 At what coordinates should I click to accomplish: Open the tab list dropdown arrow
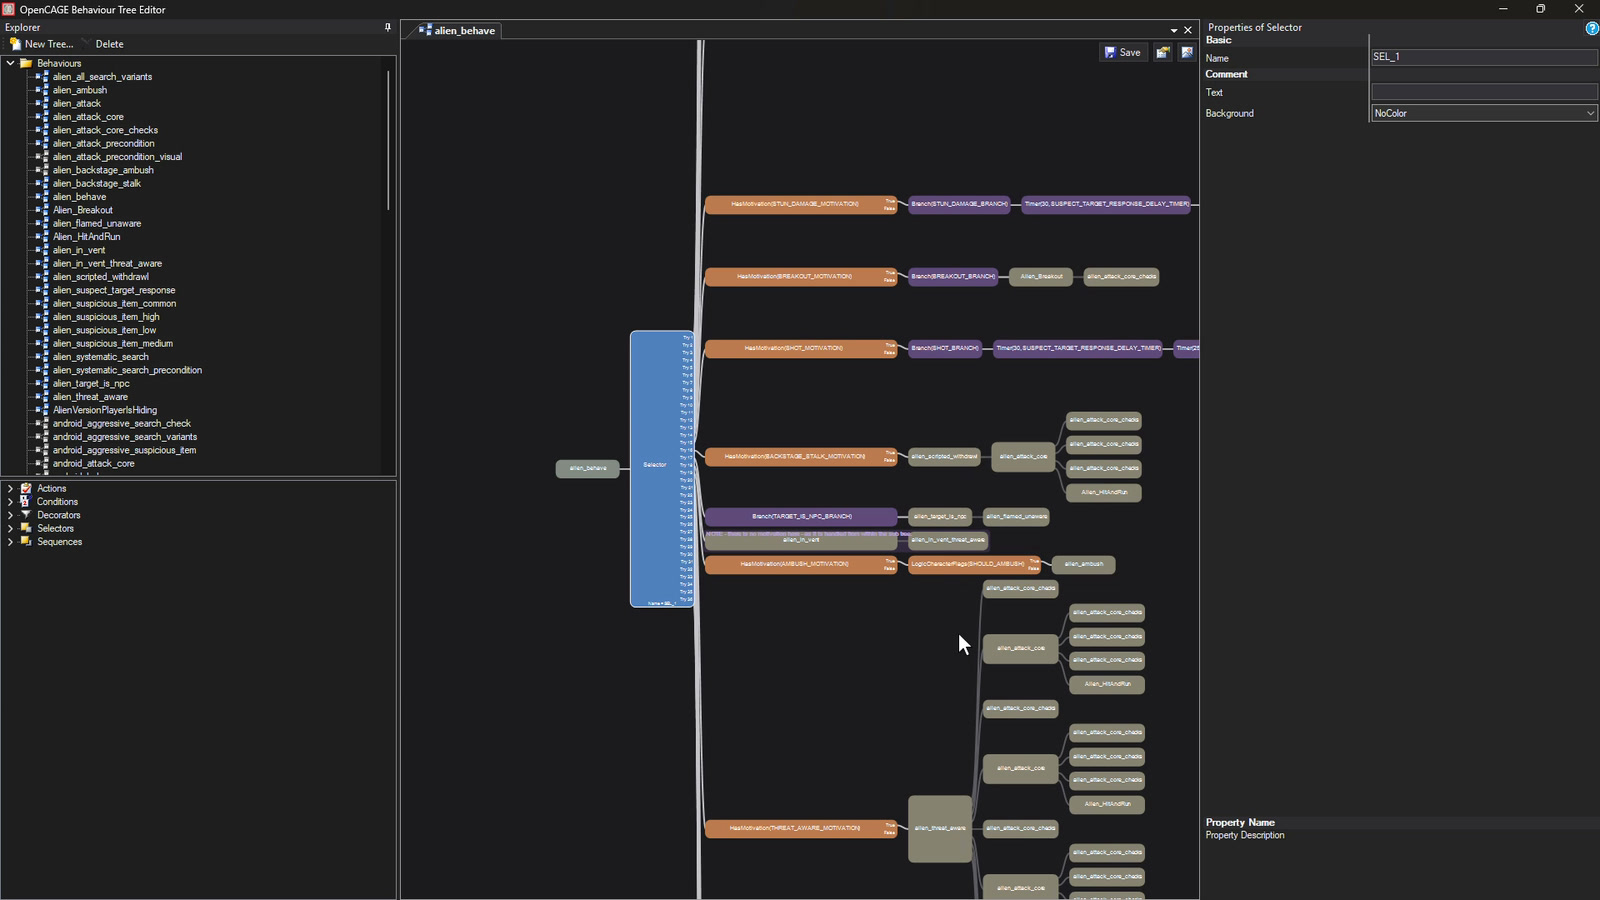[1174, 30]
